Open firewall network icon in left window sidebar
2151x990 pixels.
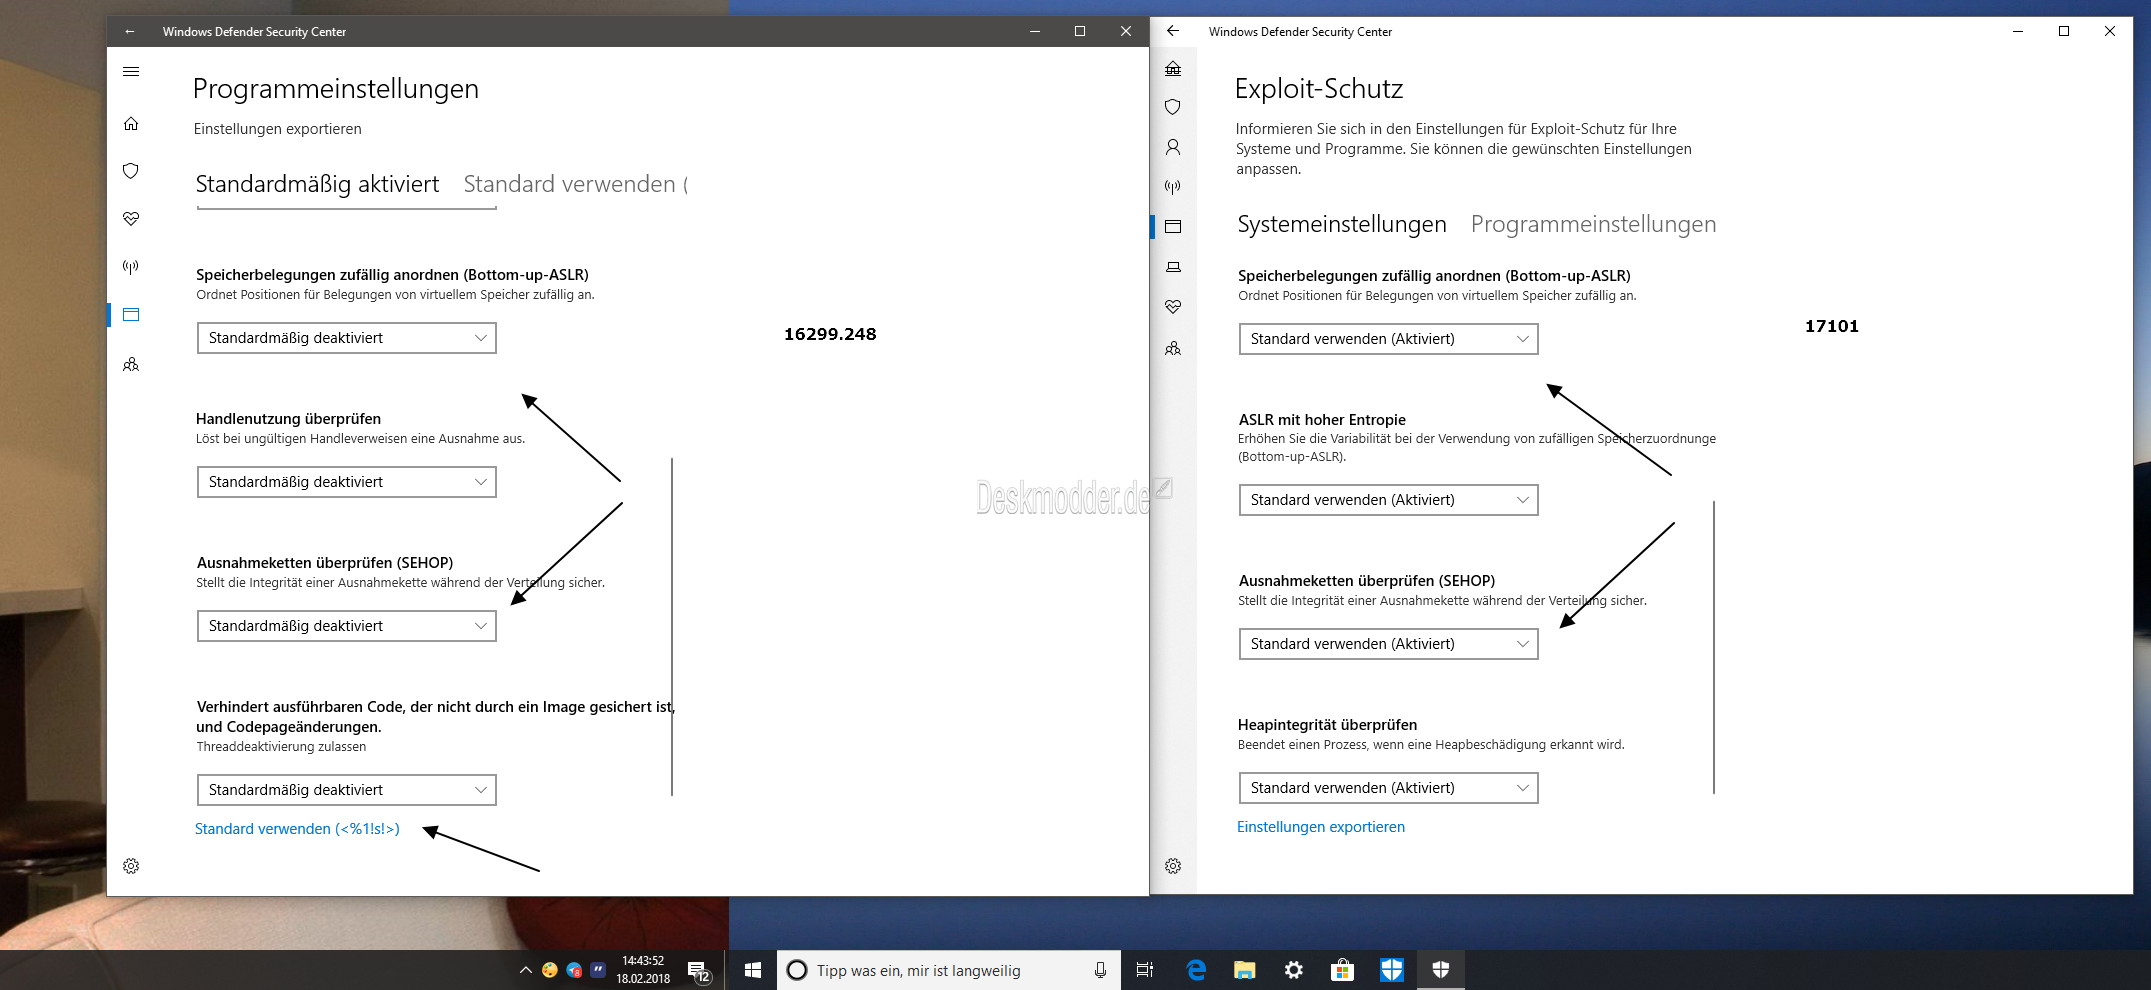click(131, 267)
